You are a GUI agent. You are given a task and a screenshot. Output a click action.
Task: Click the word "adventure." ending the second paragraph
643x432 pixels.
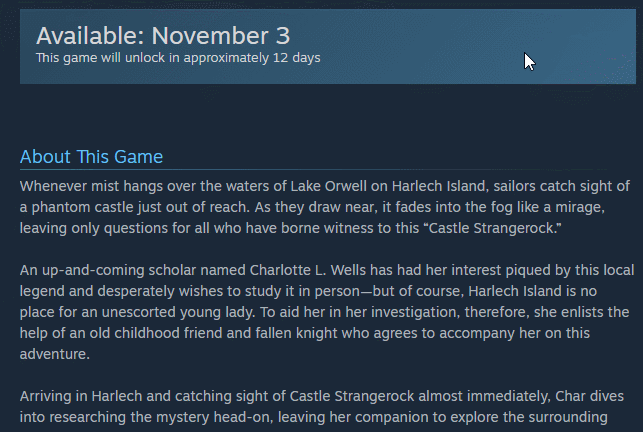55,354
